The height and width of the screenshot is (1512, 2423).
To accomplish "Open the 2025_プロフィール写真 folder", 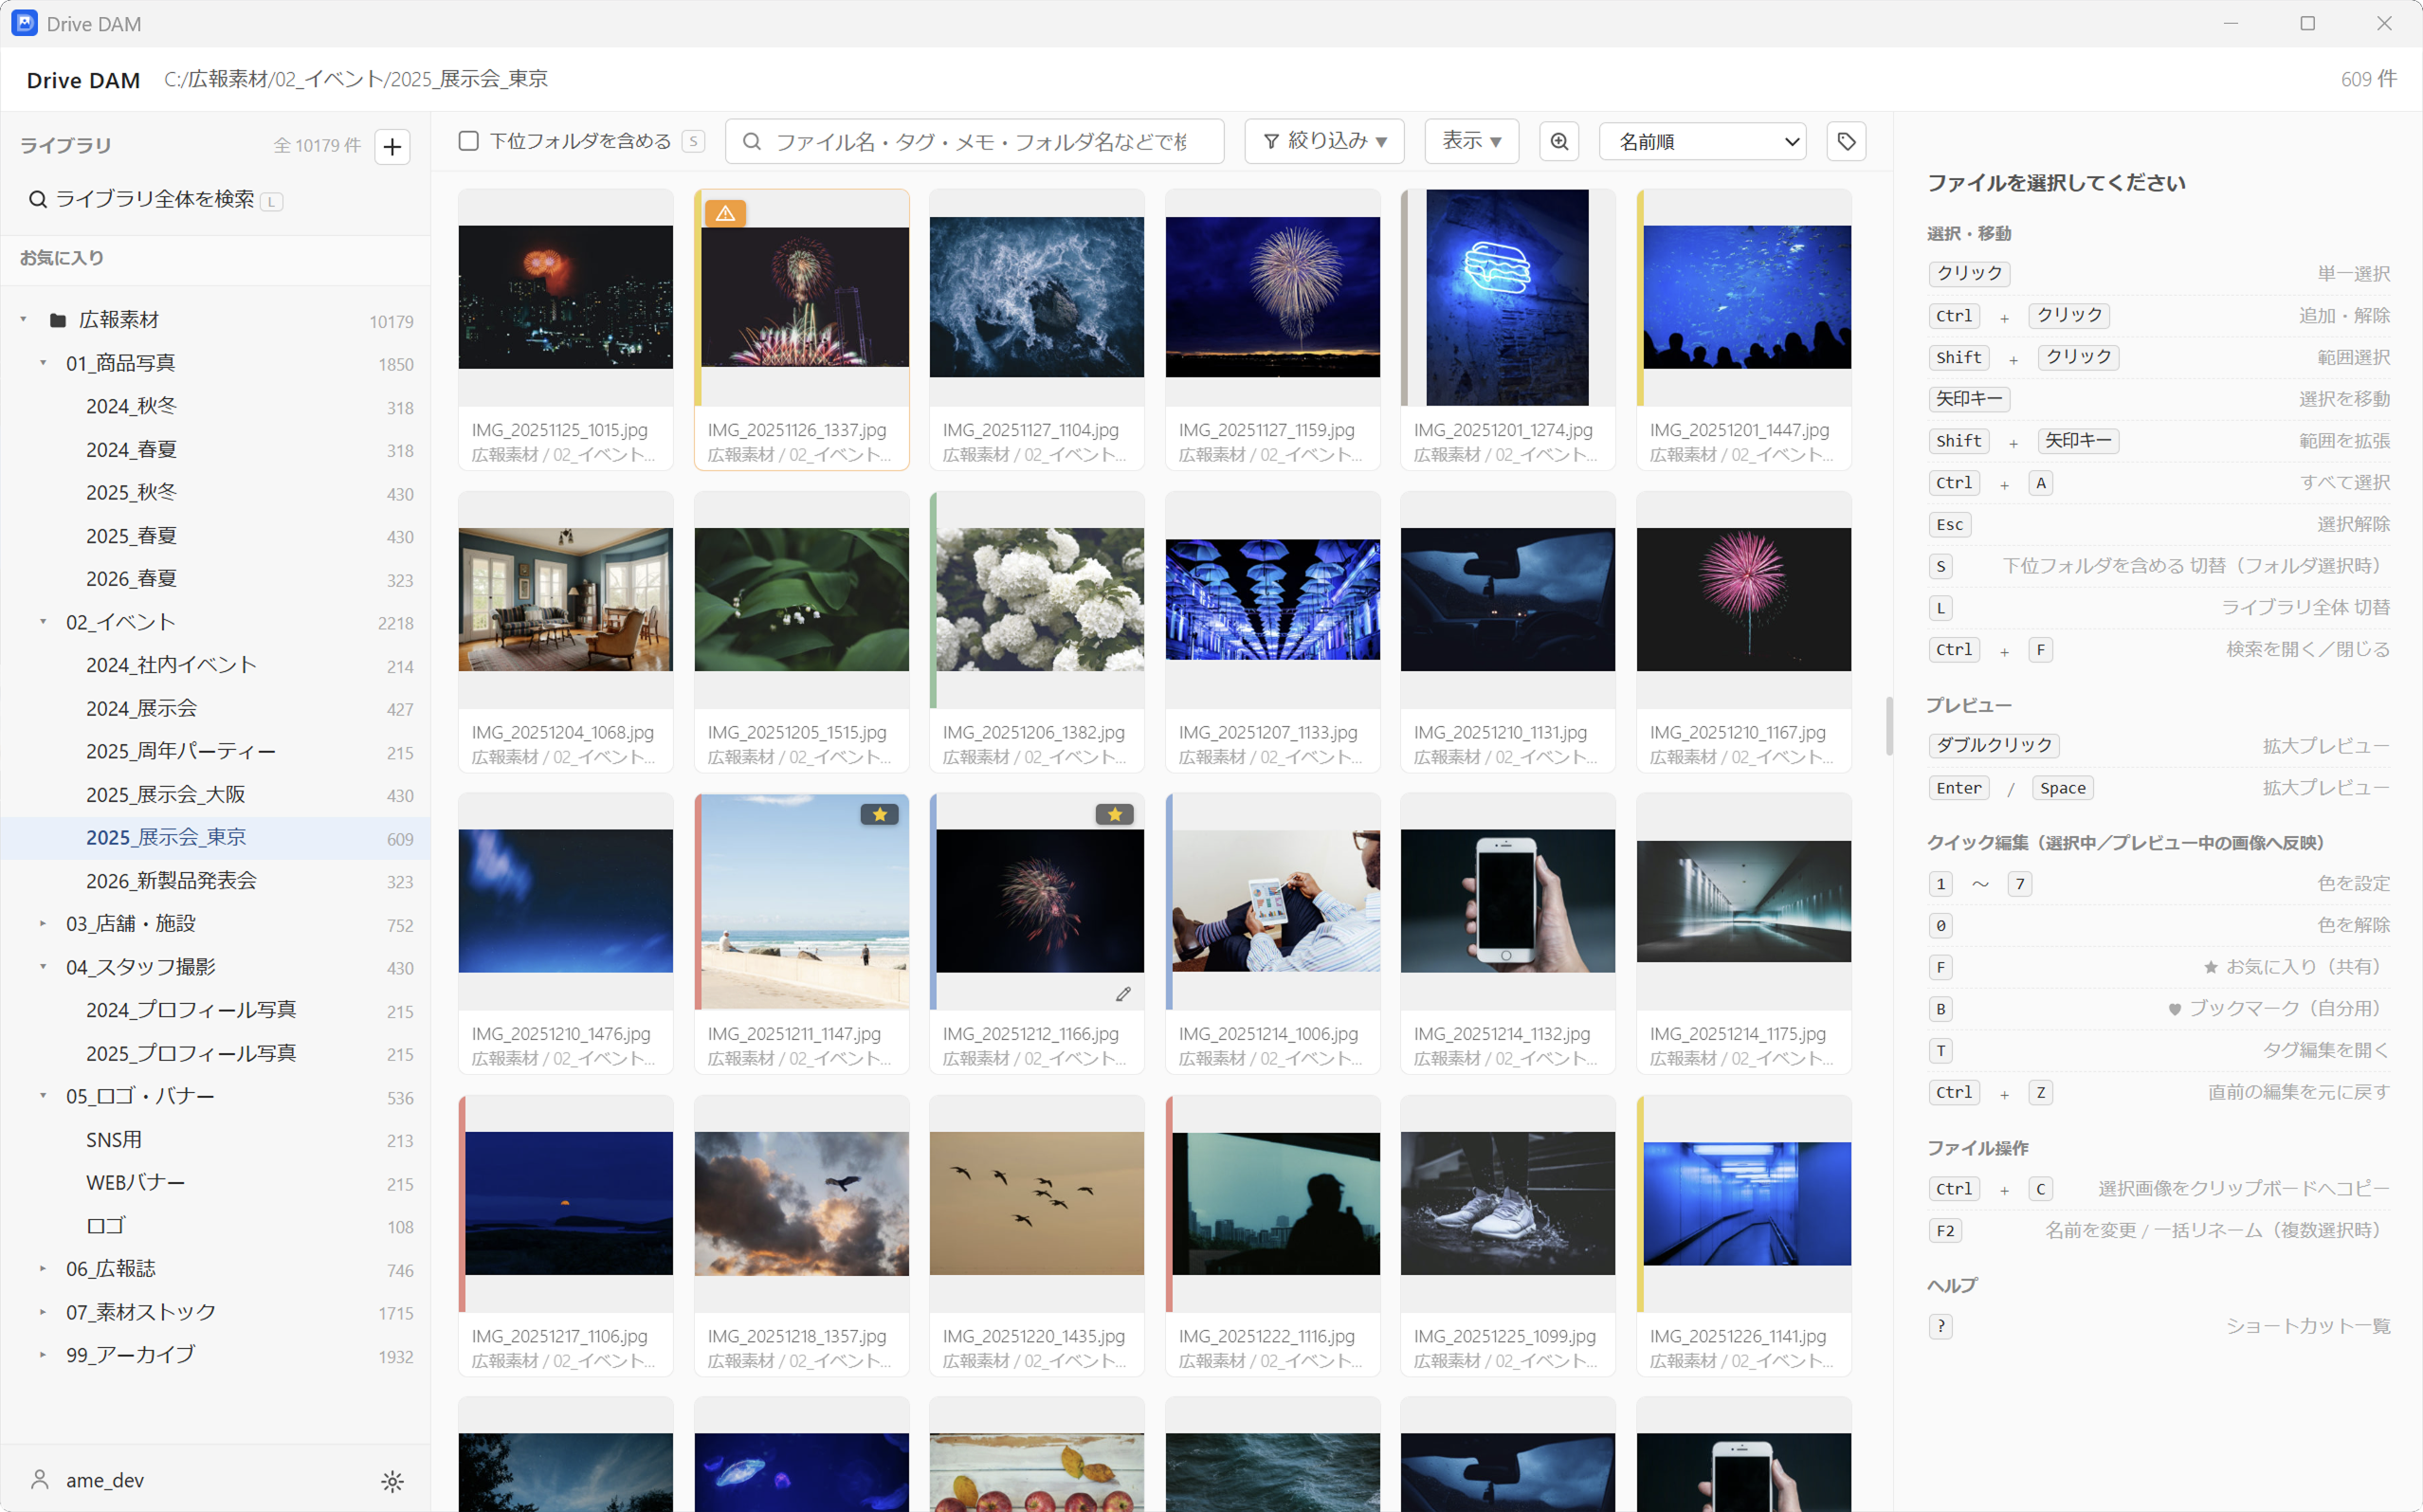I will coord(215,1053).
